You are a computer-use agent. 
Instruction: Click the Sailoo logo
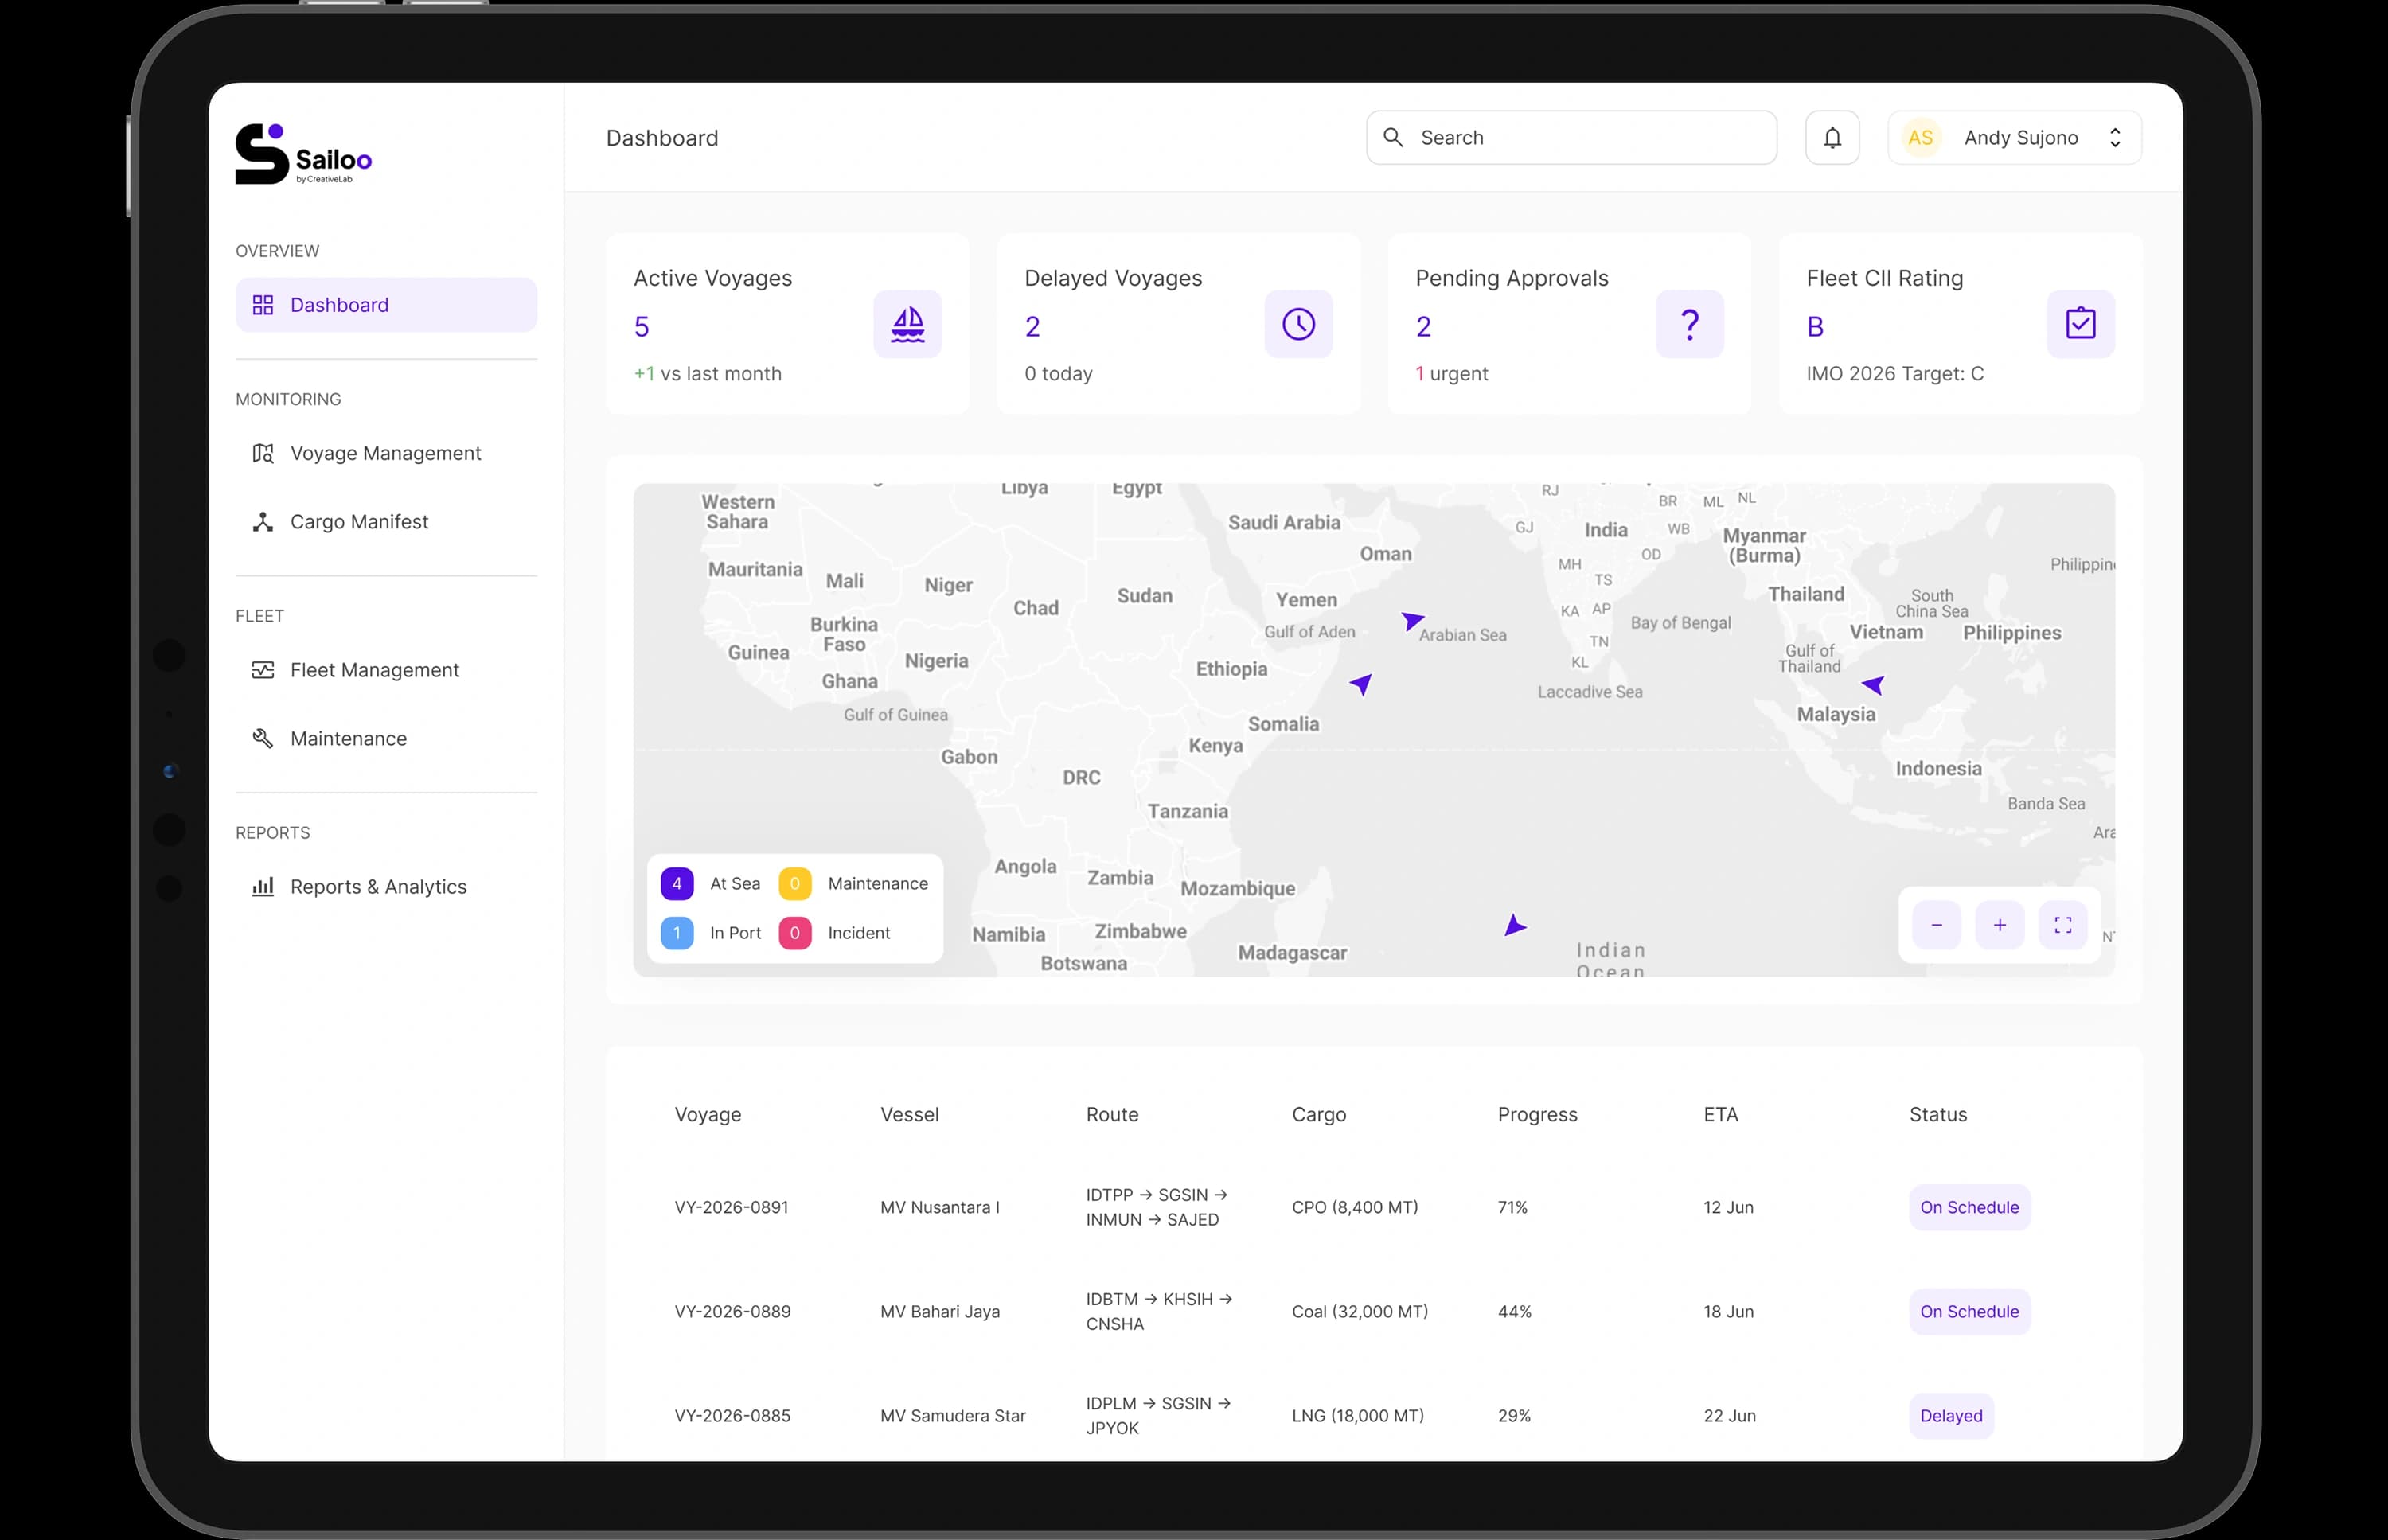[303, 154]
